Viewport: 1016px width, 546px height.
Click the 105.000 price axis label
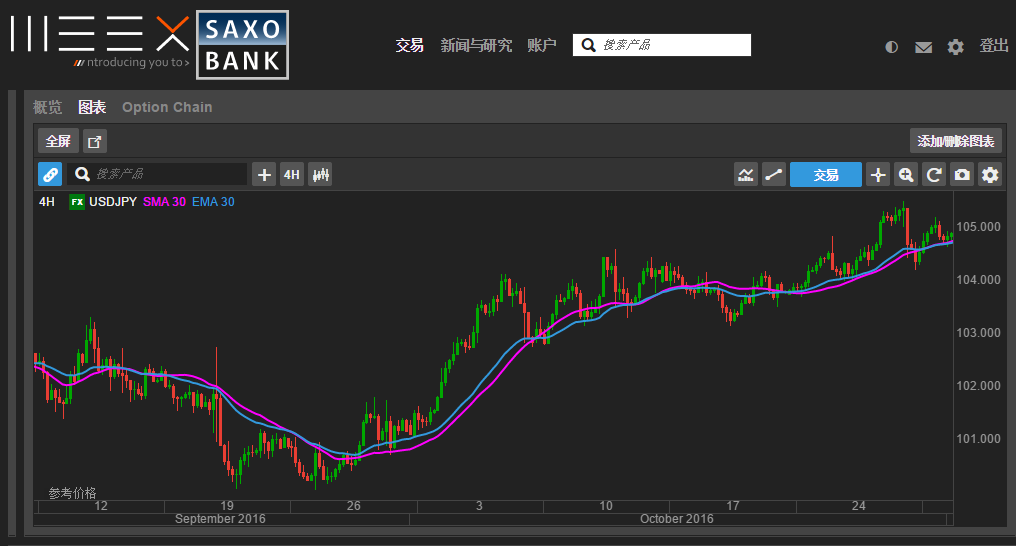tap(978, 227)
